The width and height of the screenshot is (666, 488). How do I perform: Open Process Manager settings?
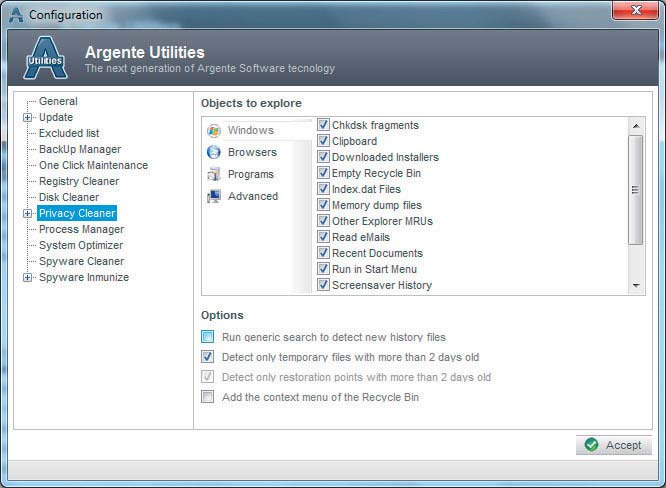point(82,229)
